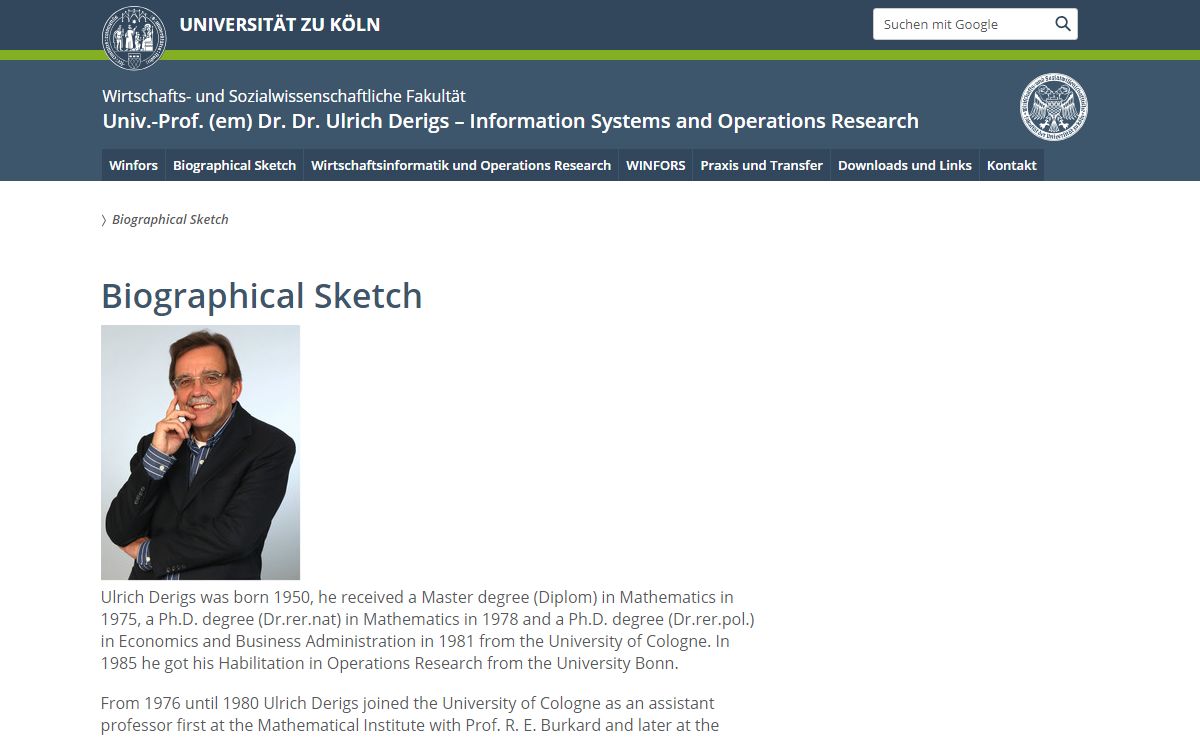Screen dimensions: 1200x740
Task: Click the breadcrumb chevron before Biographical Sketch
Action: point(104,220)
